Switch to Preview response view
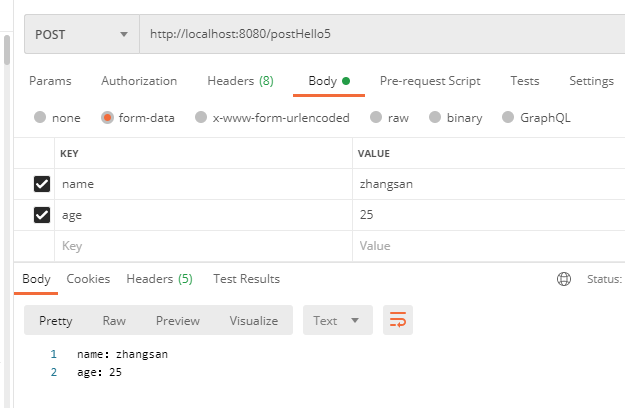625x408 pixels. coord(177,321)
